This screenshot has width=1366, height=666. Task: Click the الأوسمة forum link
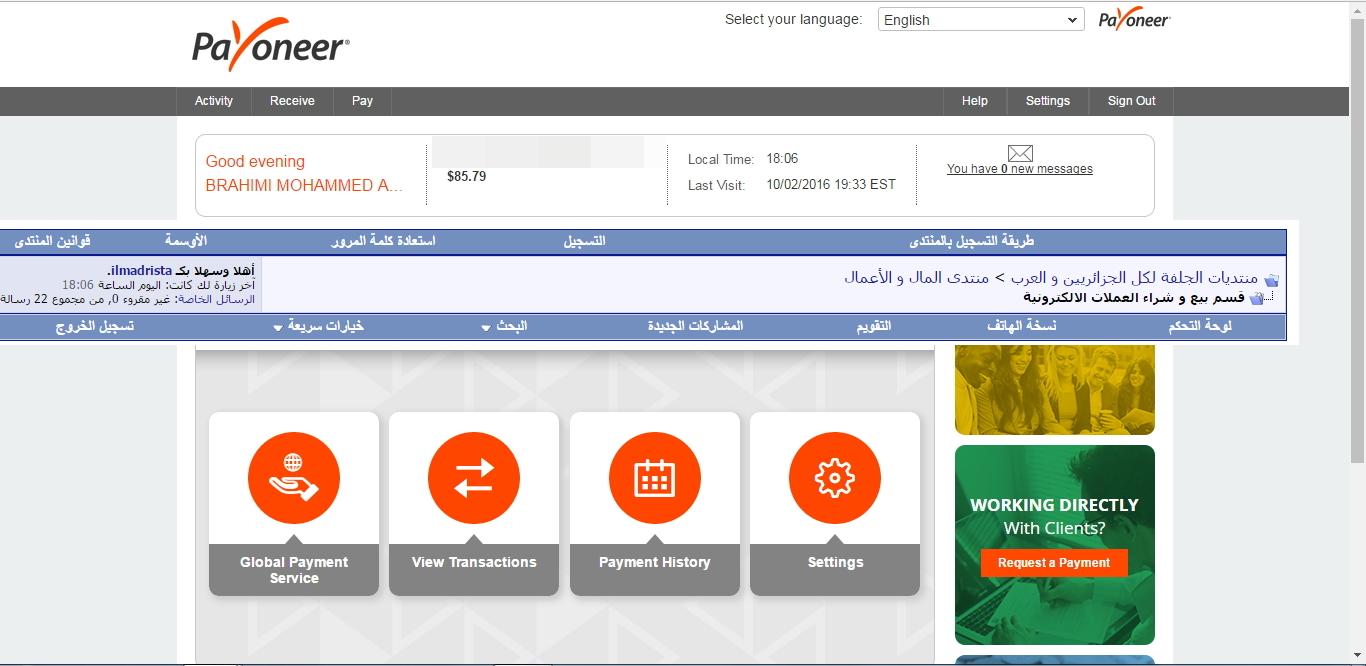point(186,241)
